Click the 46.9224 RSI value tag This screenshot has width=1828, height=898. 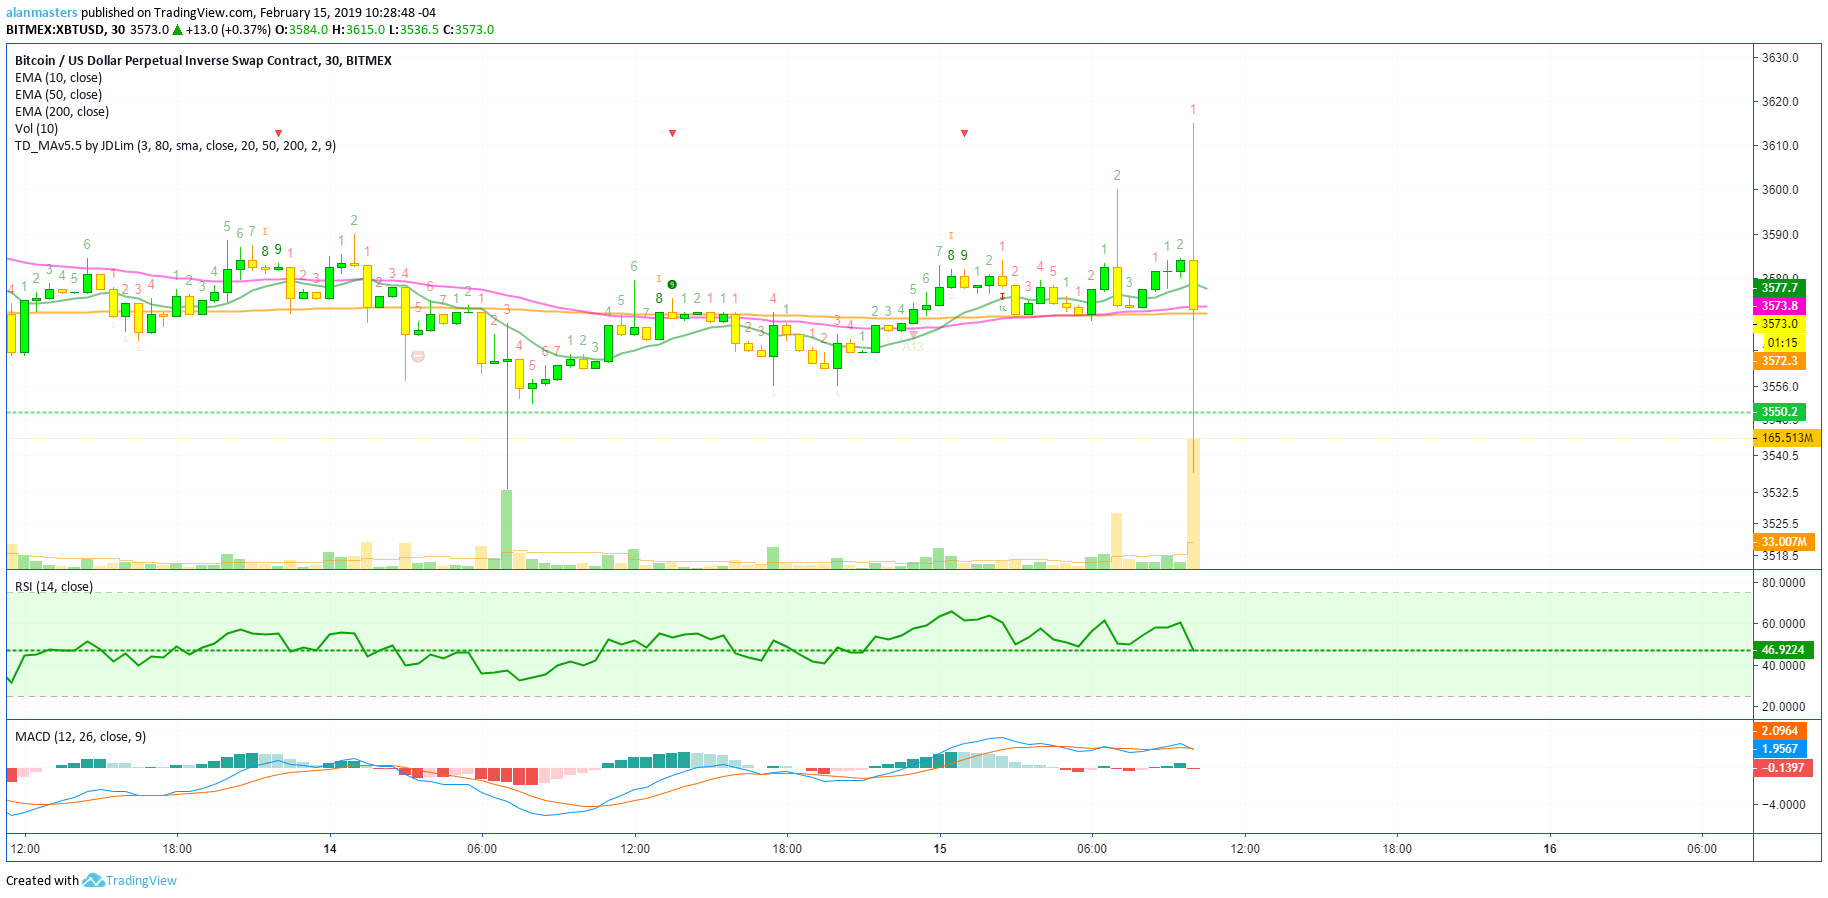[x=1783, y=650]
